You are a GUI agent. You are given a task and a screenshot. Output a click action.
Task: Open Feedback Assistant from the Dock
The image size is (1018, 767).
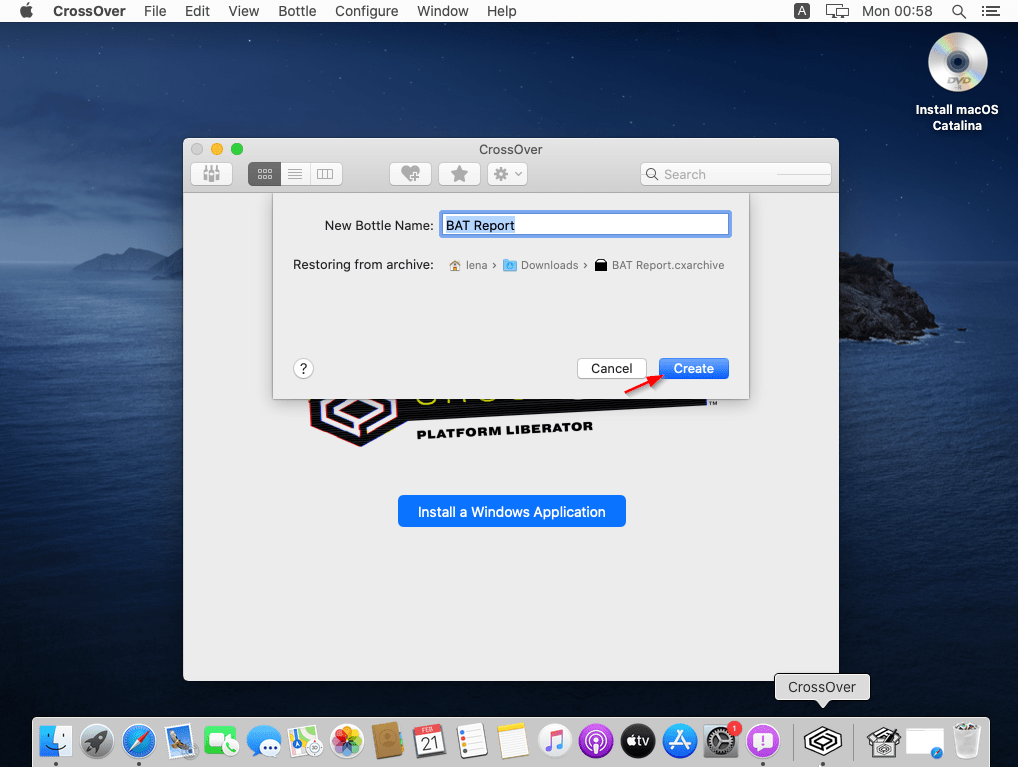click(763, 741)
